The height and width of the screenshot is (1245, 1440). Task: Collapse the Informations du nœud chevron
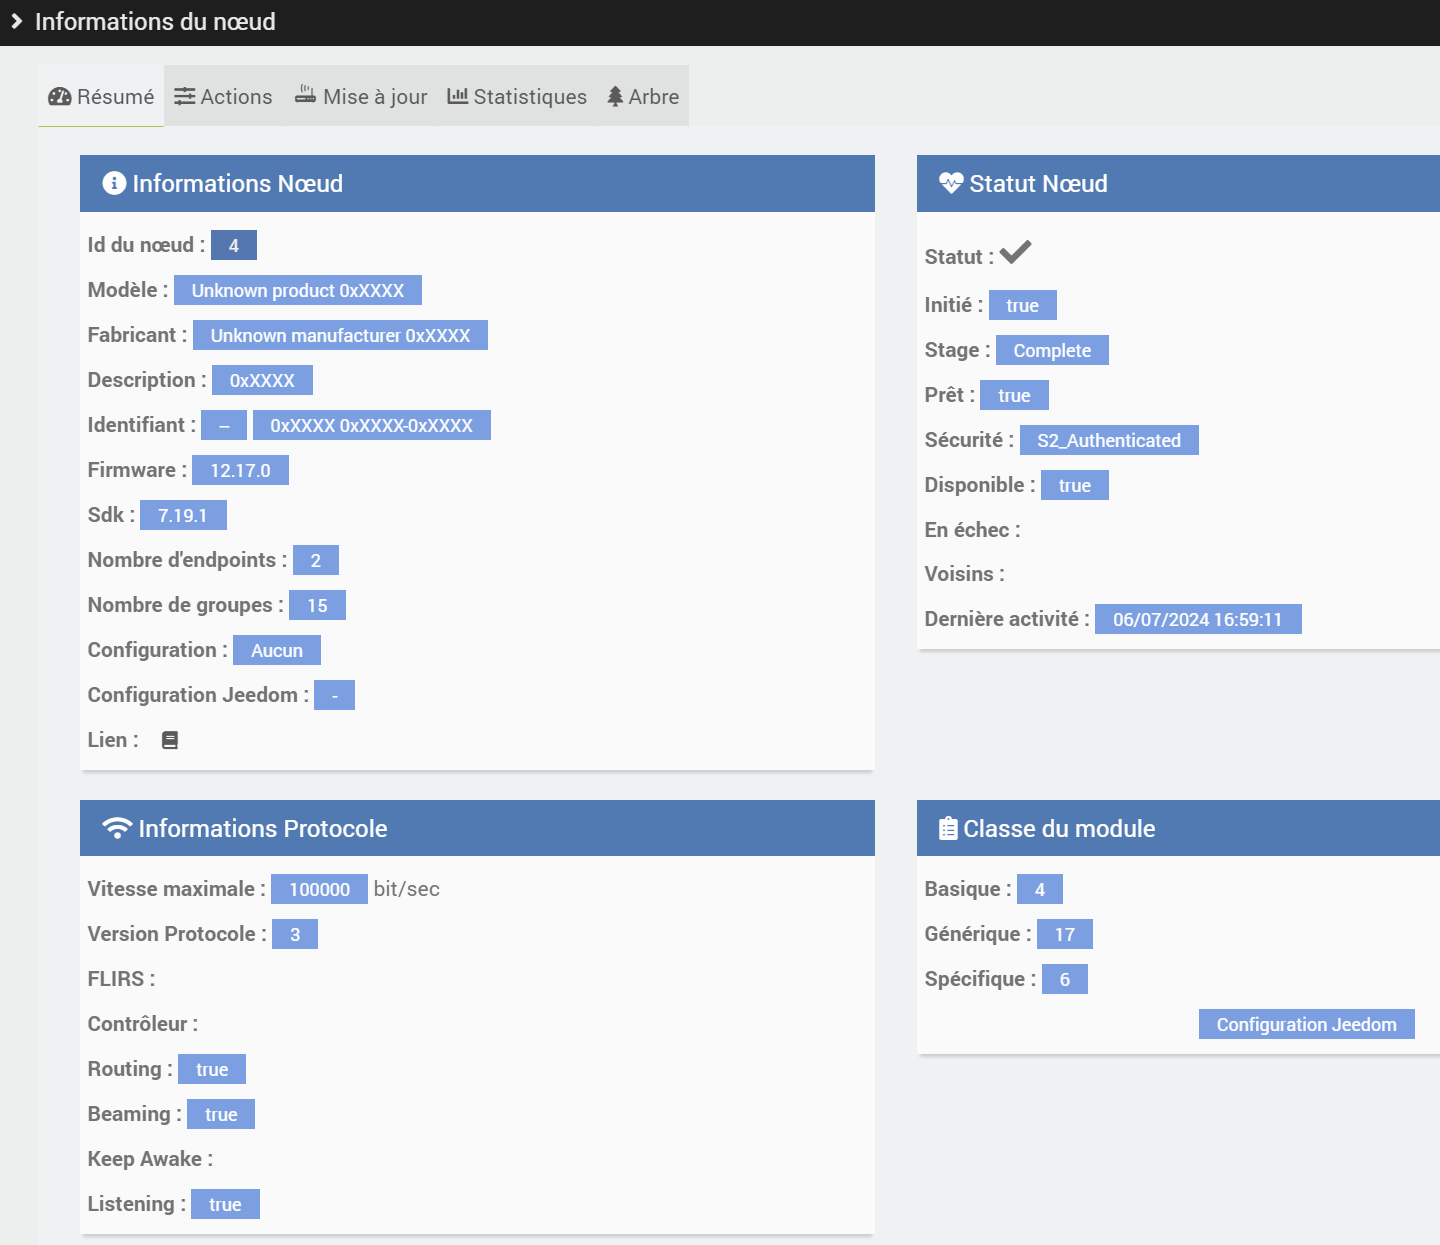pos(17,21)
